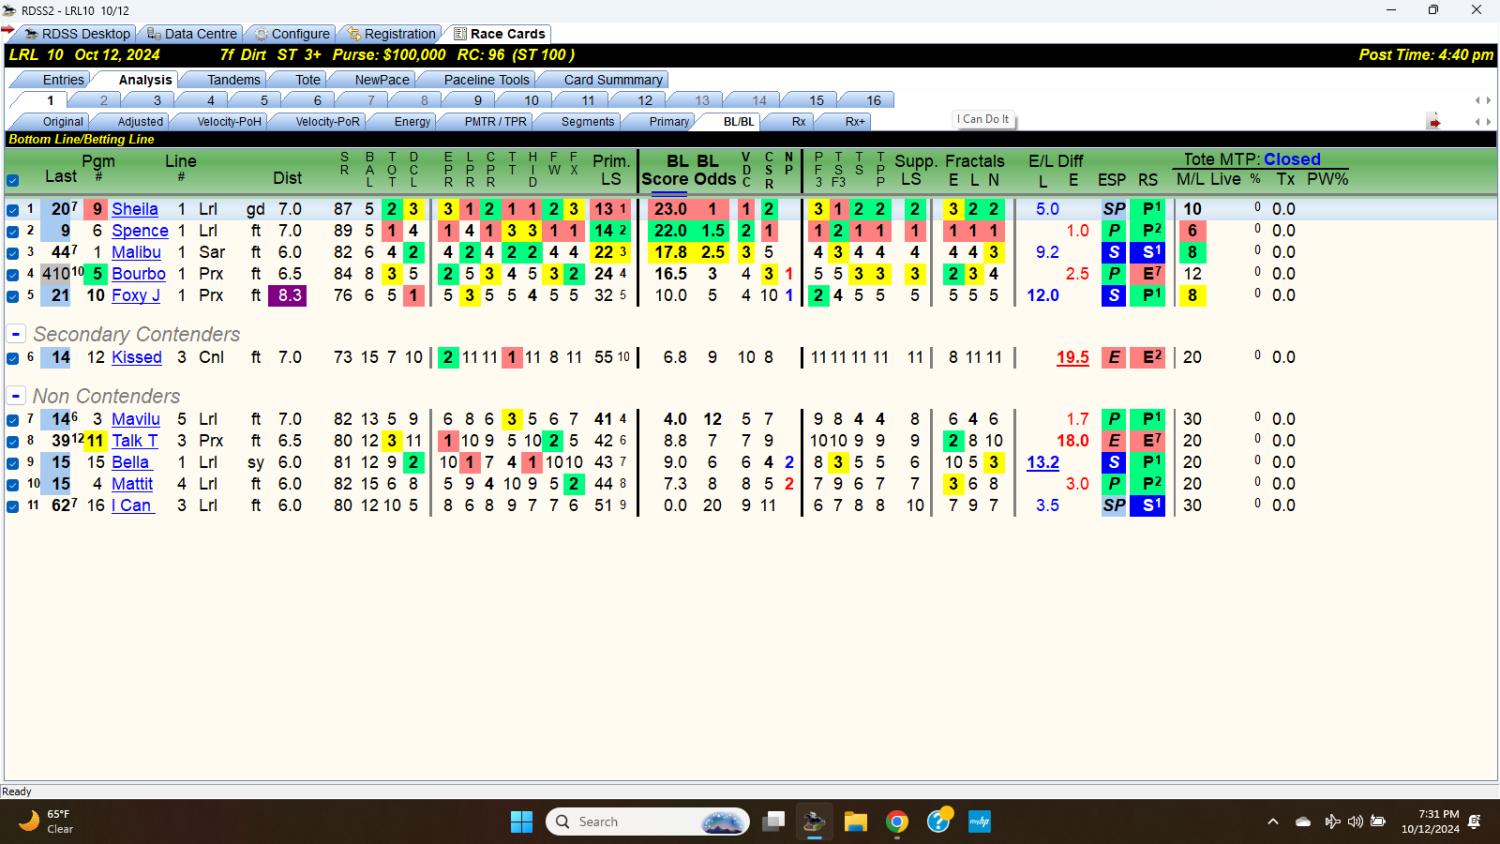The image size is (1500, 844).
Task: Click the purple 8.3 distance cell
Action: (286, 296)
